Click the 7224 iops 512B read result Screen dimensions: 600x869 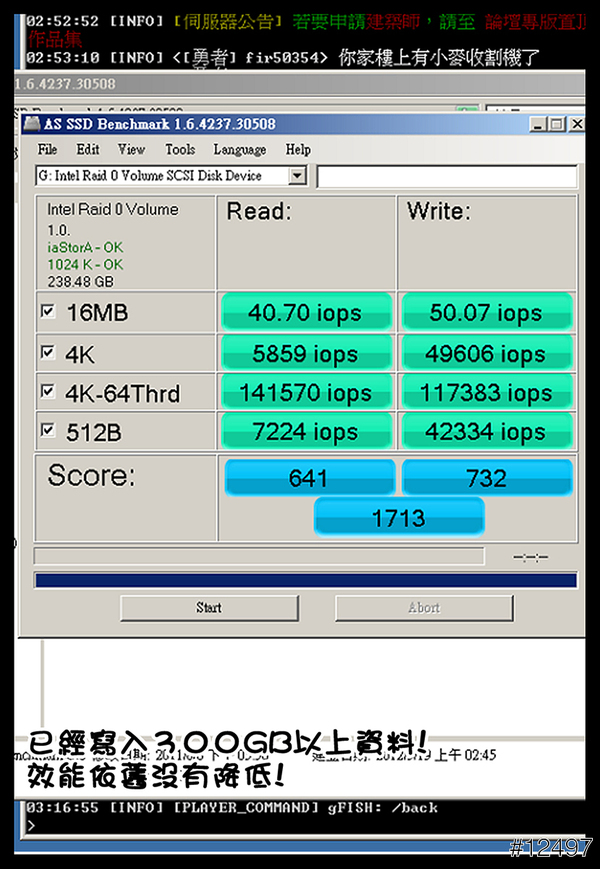click(306, 431)
